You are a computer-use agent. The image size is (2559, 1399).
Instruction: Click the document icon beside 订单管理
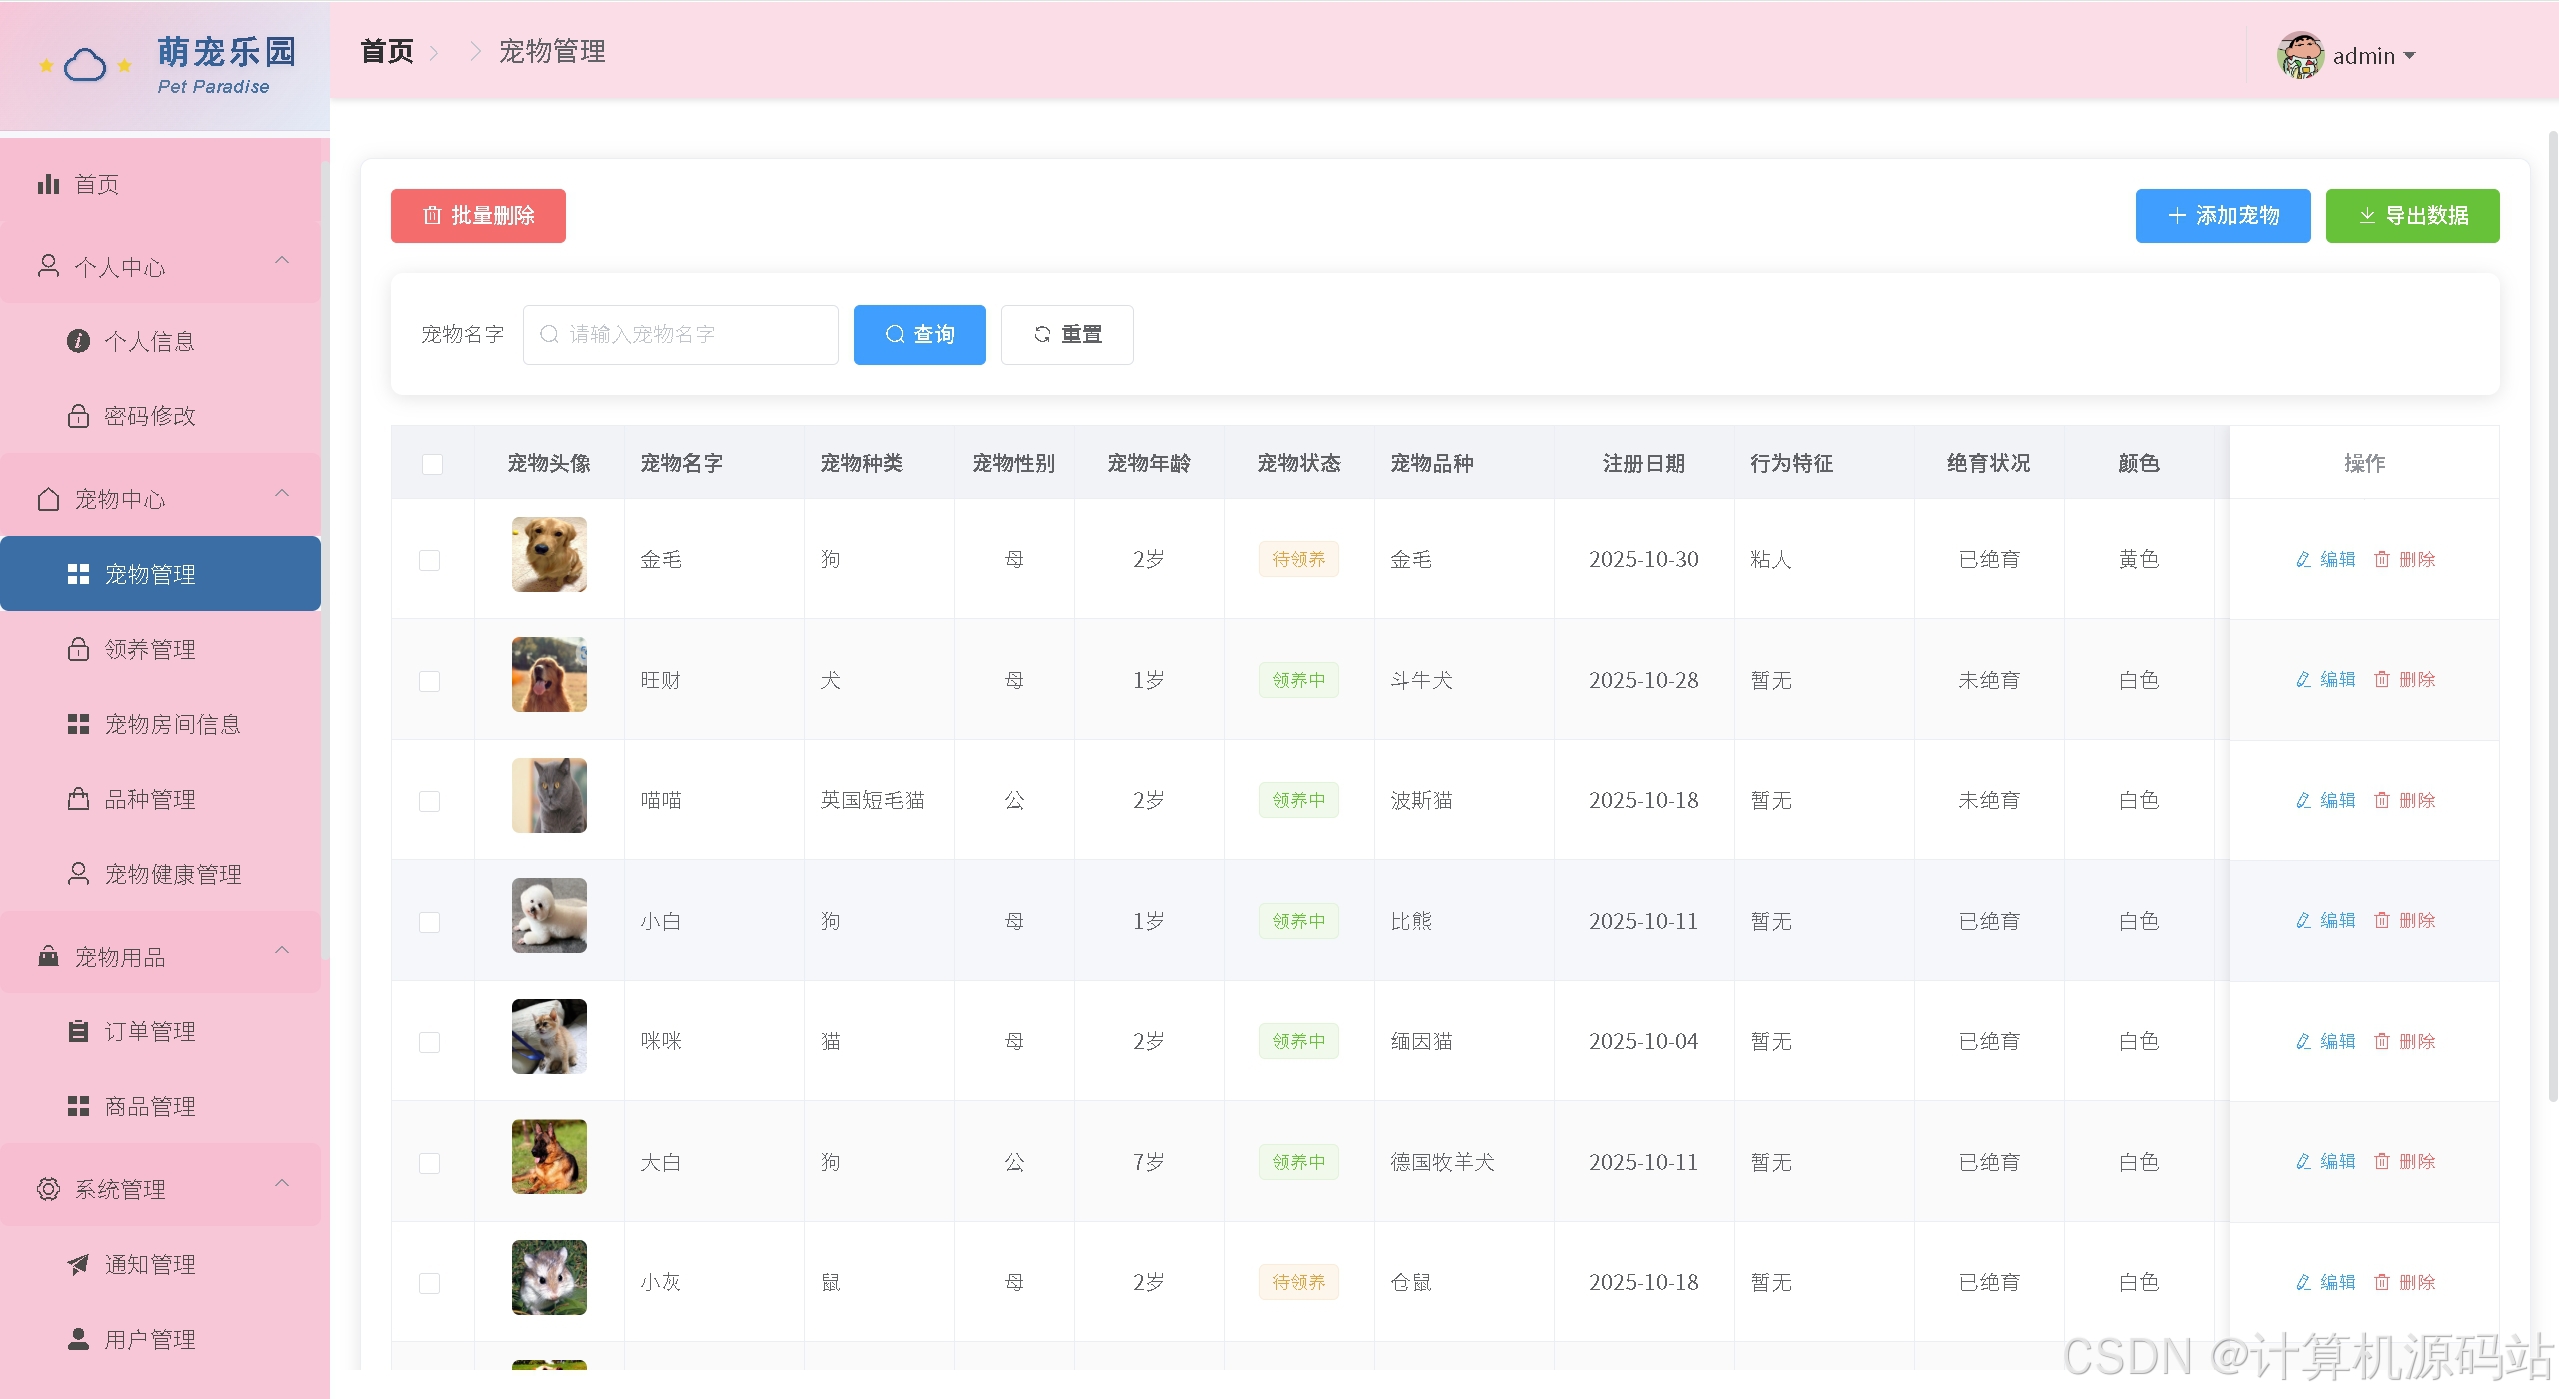point(78,1031)
